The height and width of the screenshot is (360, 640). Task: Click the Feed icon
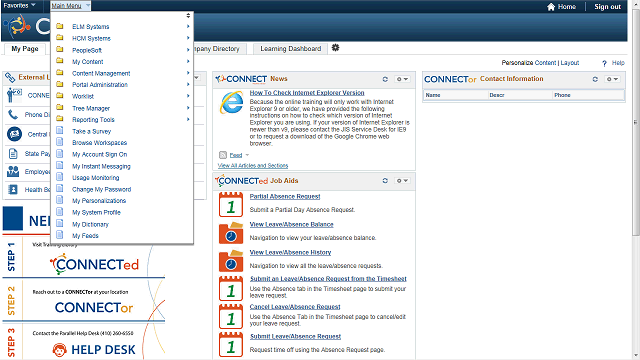click(223, 155)
